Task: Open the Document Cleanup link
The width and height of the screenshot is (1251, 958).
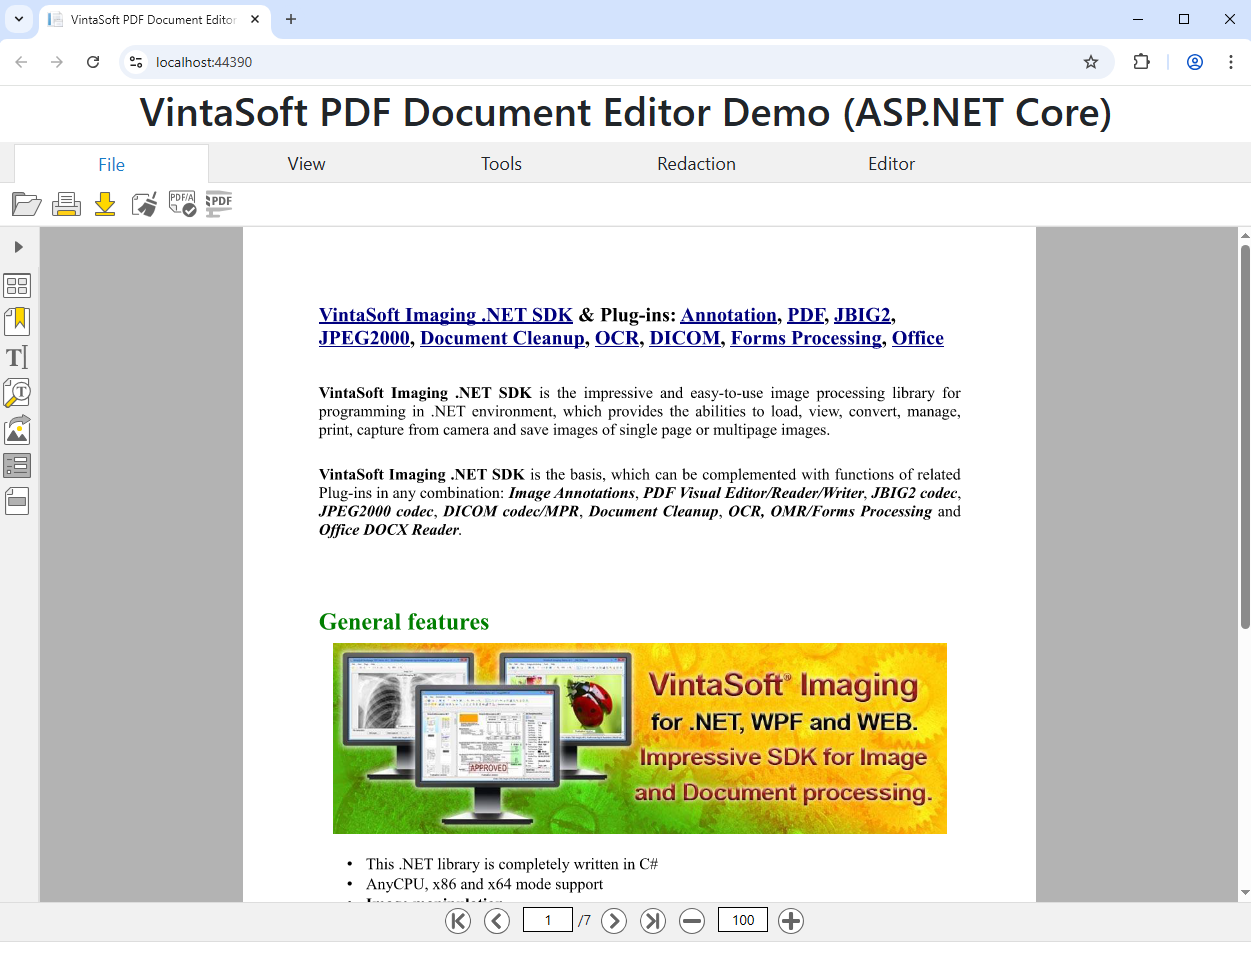Action: (502, 338)
